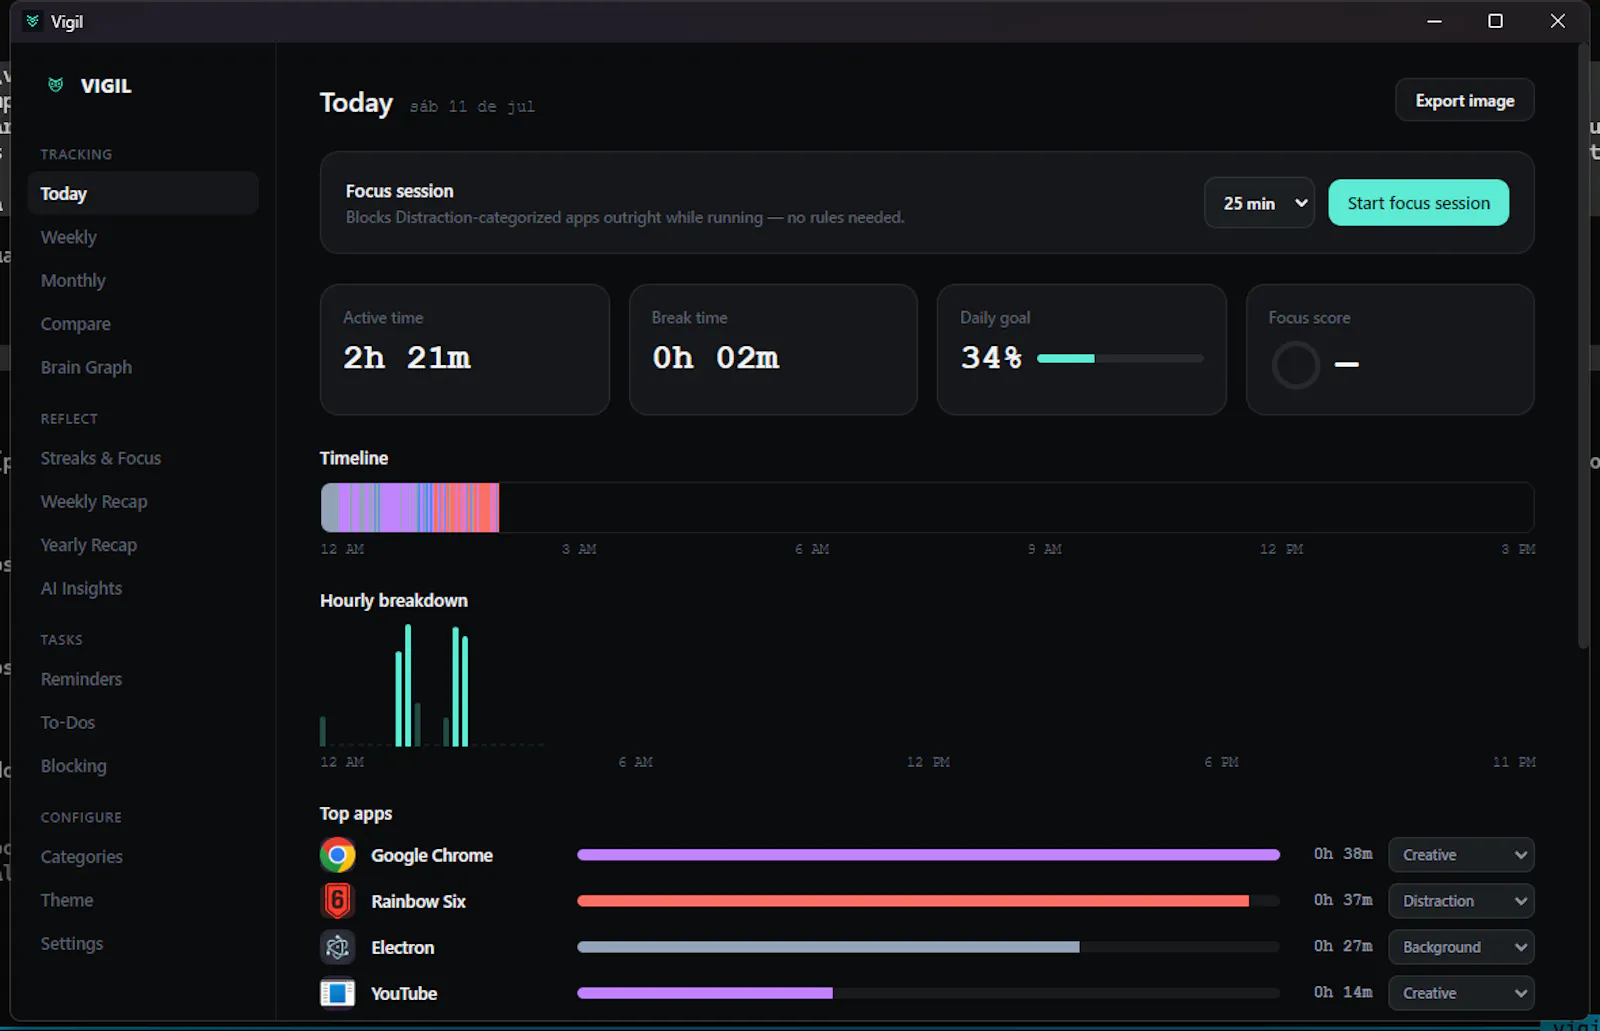Click the Google Chrome usage bar
Image resolution: width=1600 pixels, height=1031 pixels.
[928, 855]
